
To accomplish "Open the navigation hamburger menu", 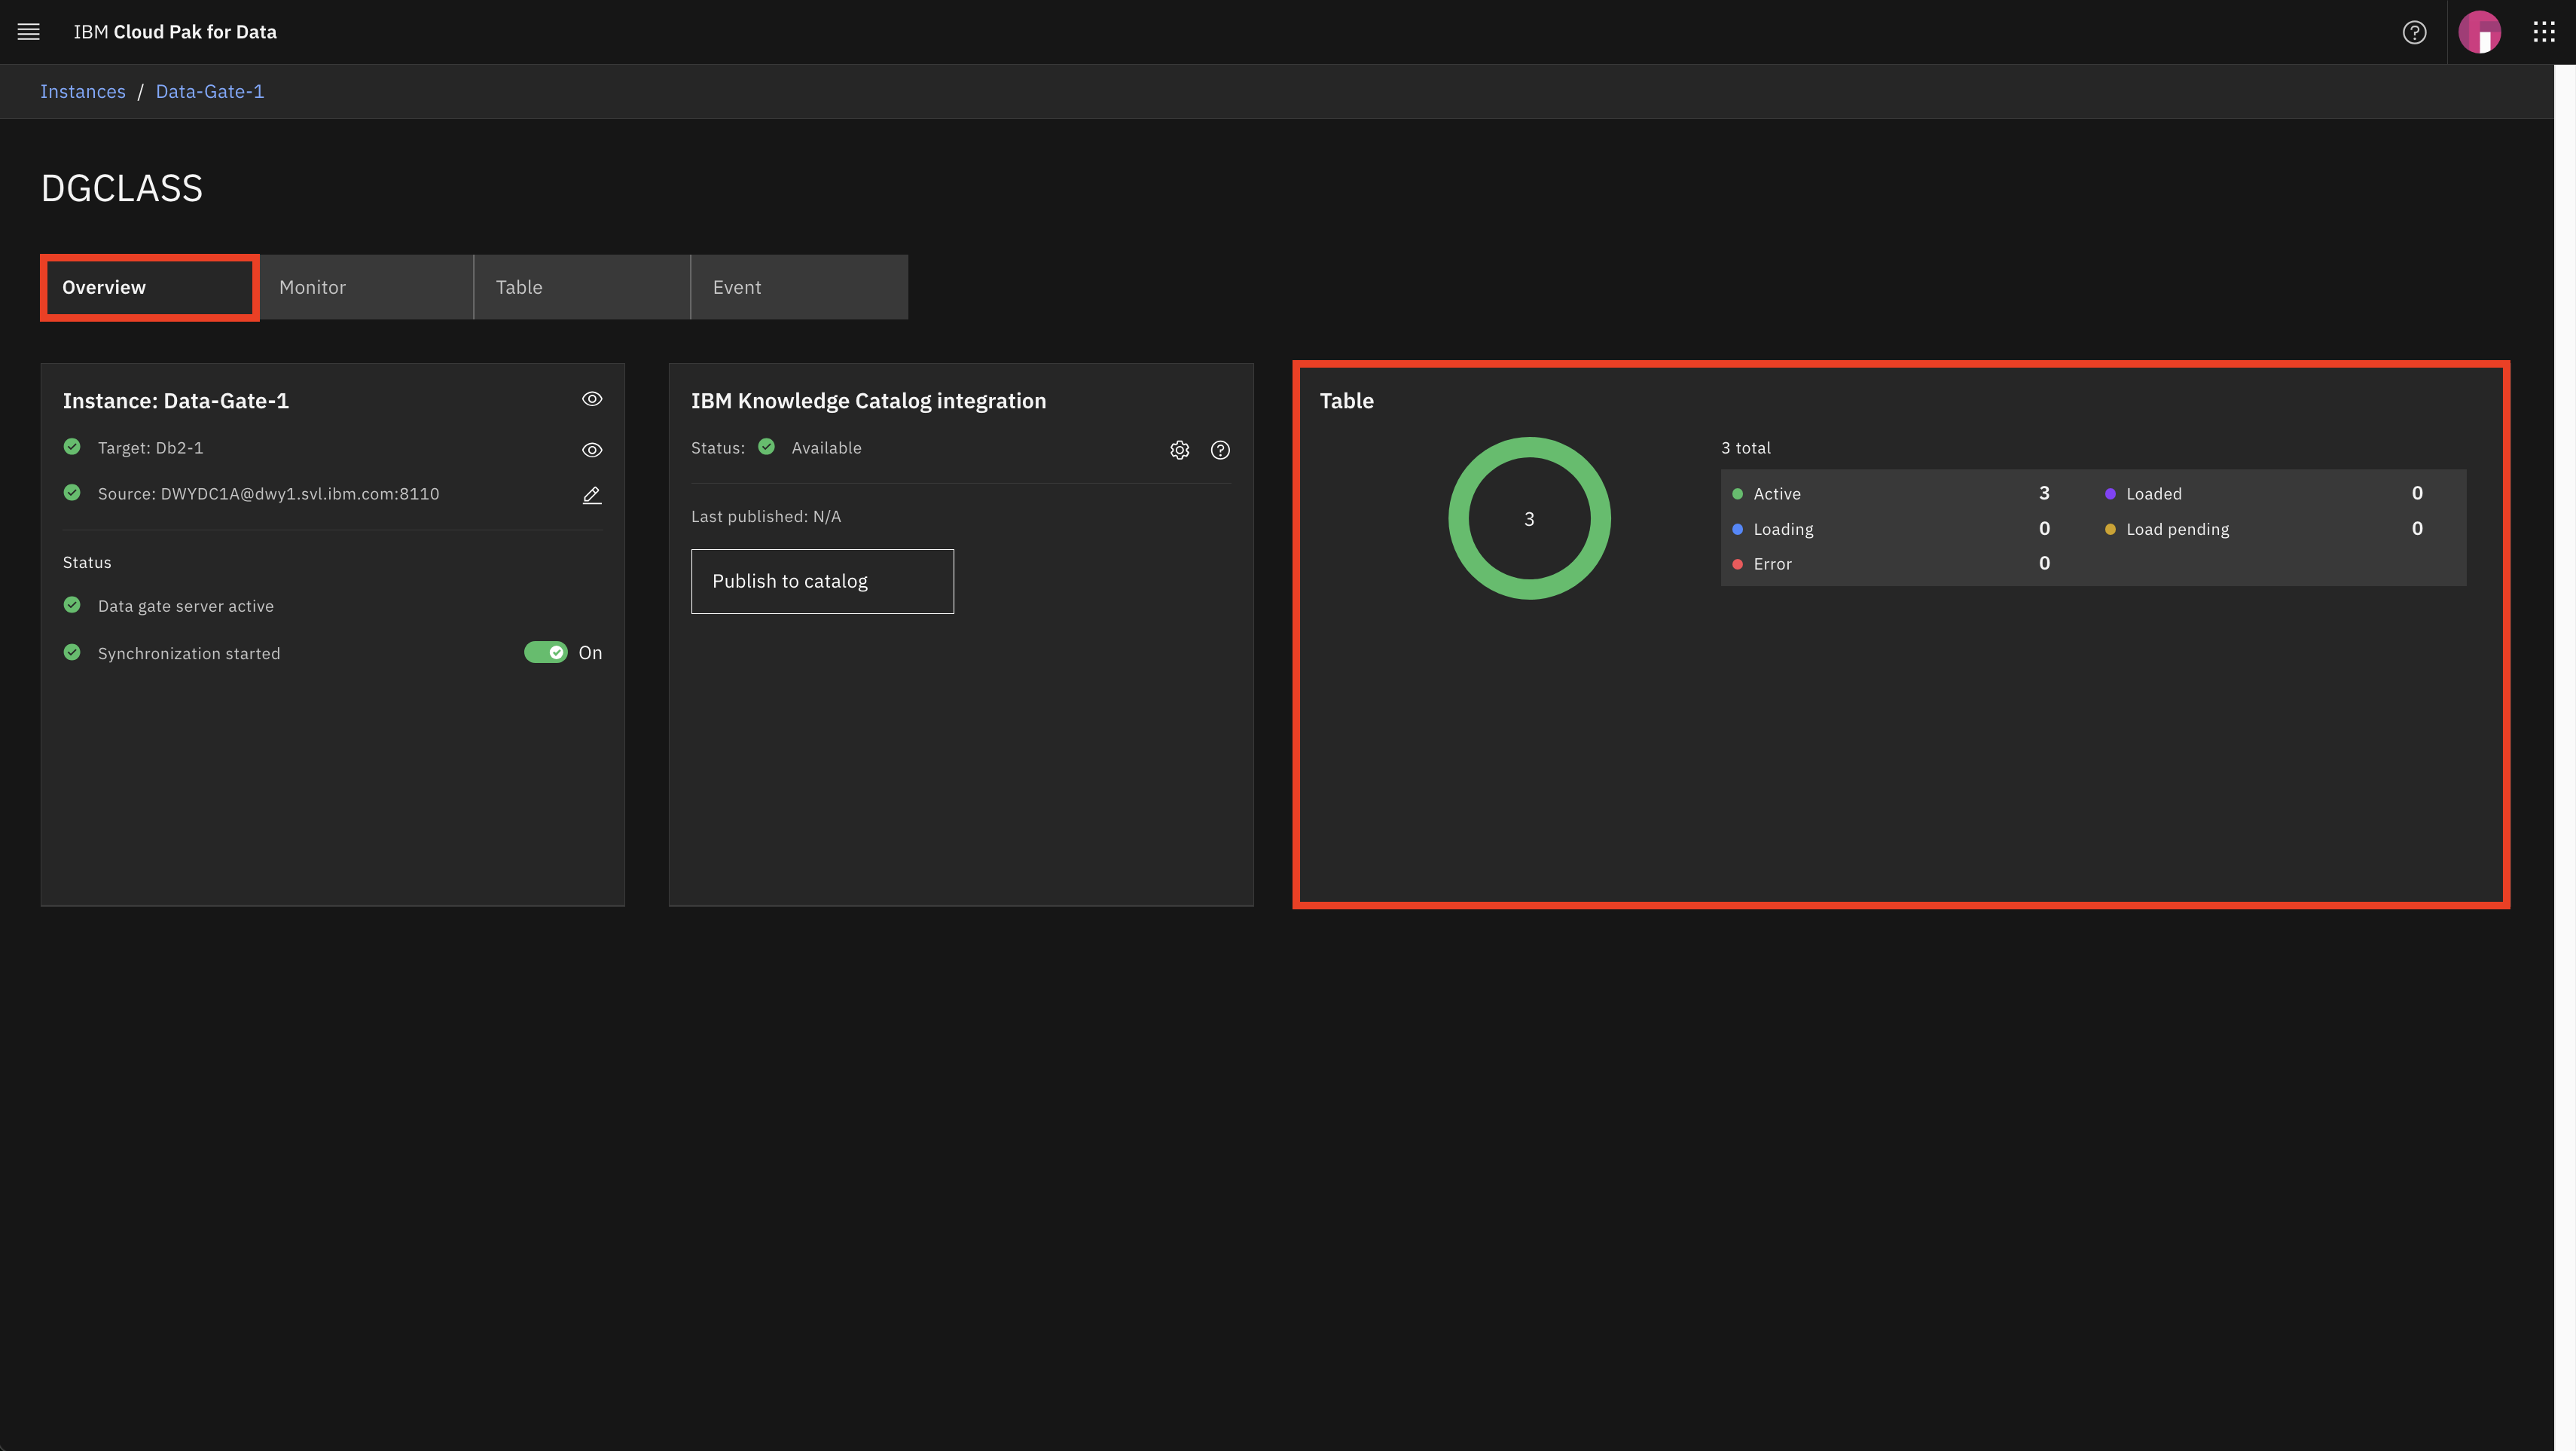I will (x=28, y=31).
